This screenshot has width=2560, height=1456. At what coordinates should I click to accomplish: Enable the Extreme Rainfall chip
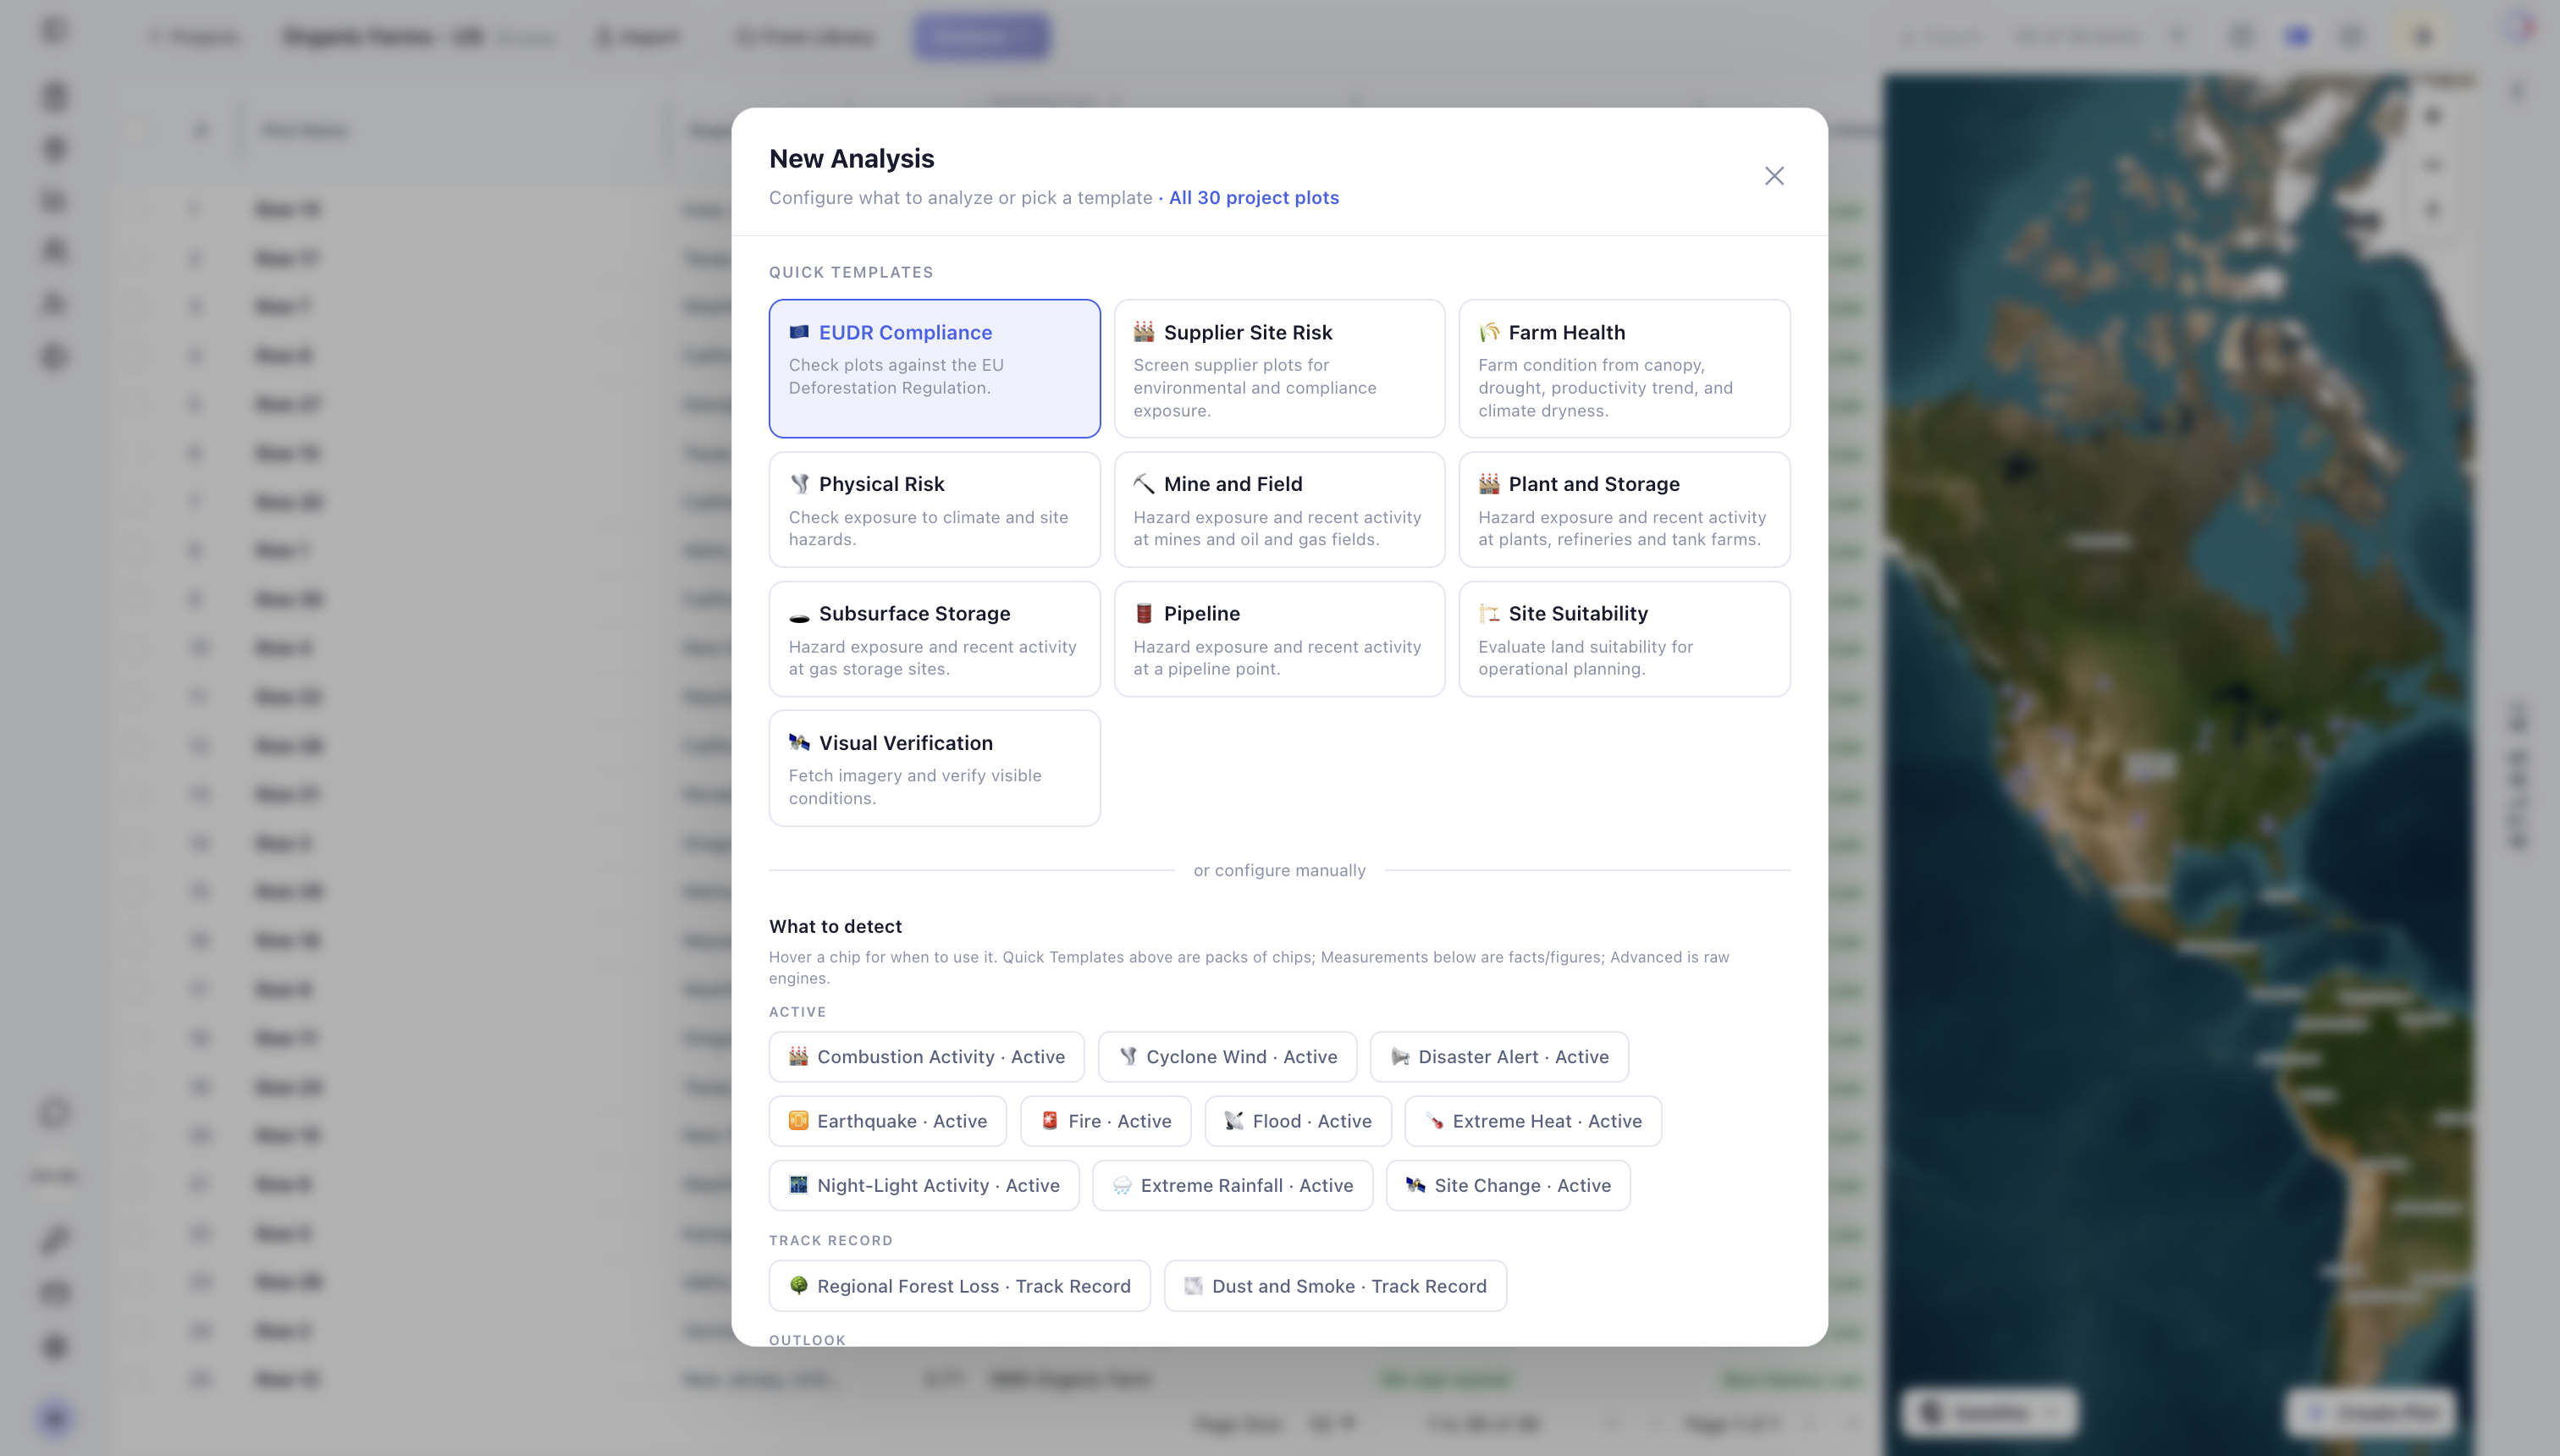point(1232,1185)
